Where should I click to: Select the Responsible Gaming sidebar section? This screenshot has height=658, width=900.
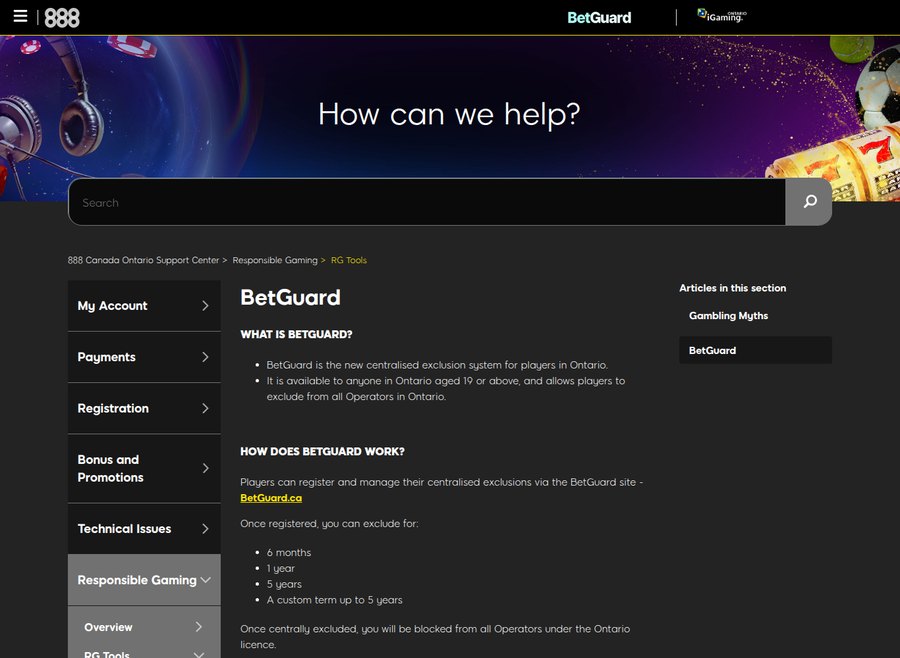(144, 580)
